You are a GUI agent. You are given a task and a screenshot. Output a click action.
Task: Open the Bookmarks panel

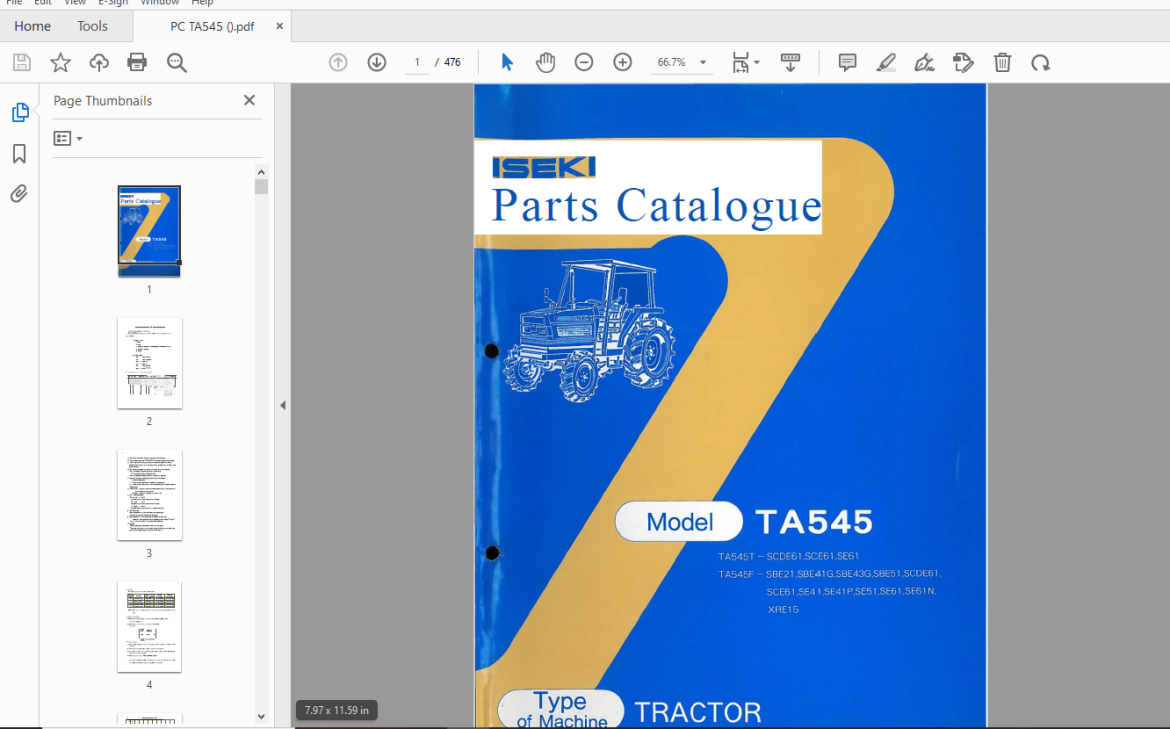tap(19, 154)
